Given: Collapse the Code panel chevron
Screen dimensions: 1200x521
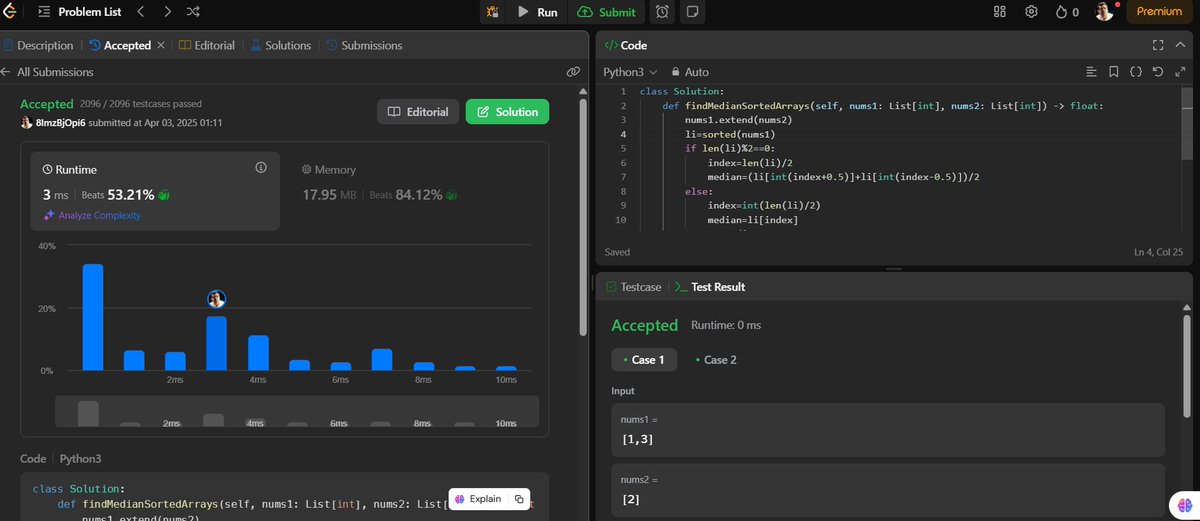Looking at the screenshot, I should (x=1179, y=45).
